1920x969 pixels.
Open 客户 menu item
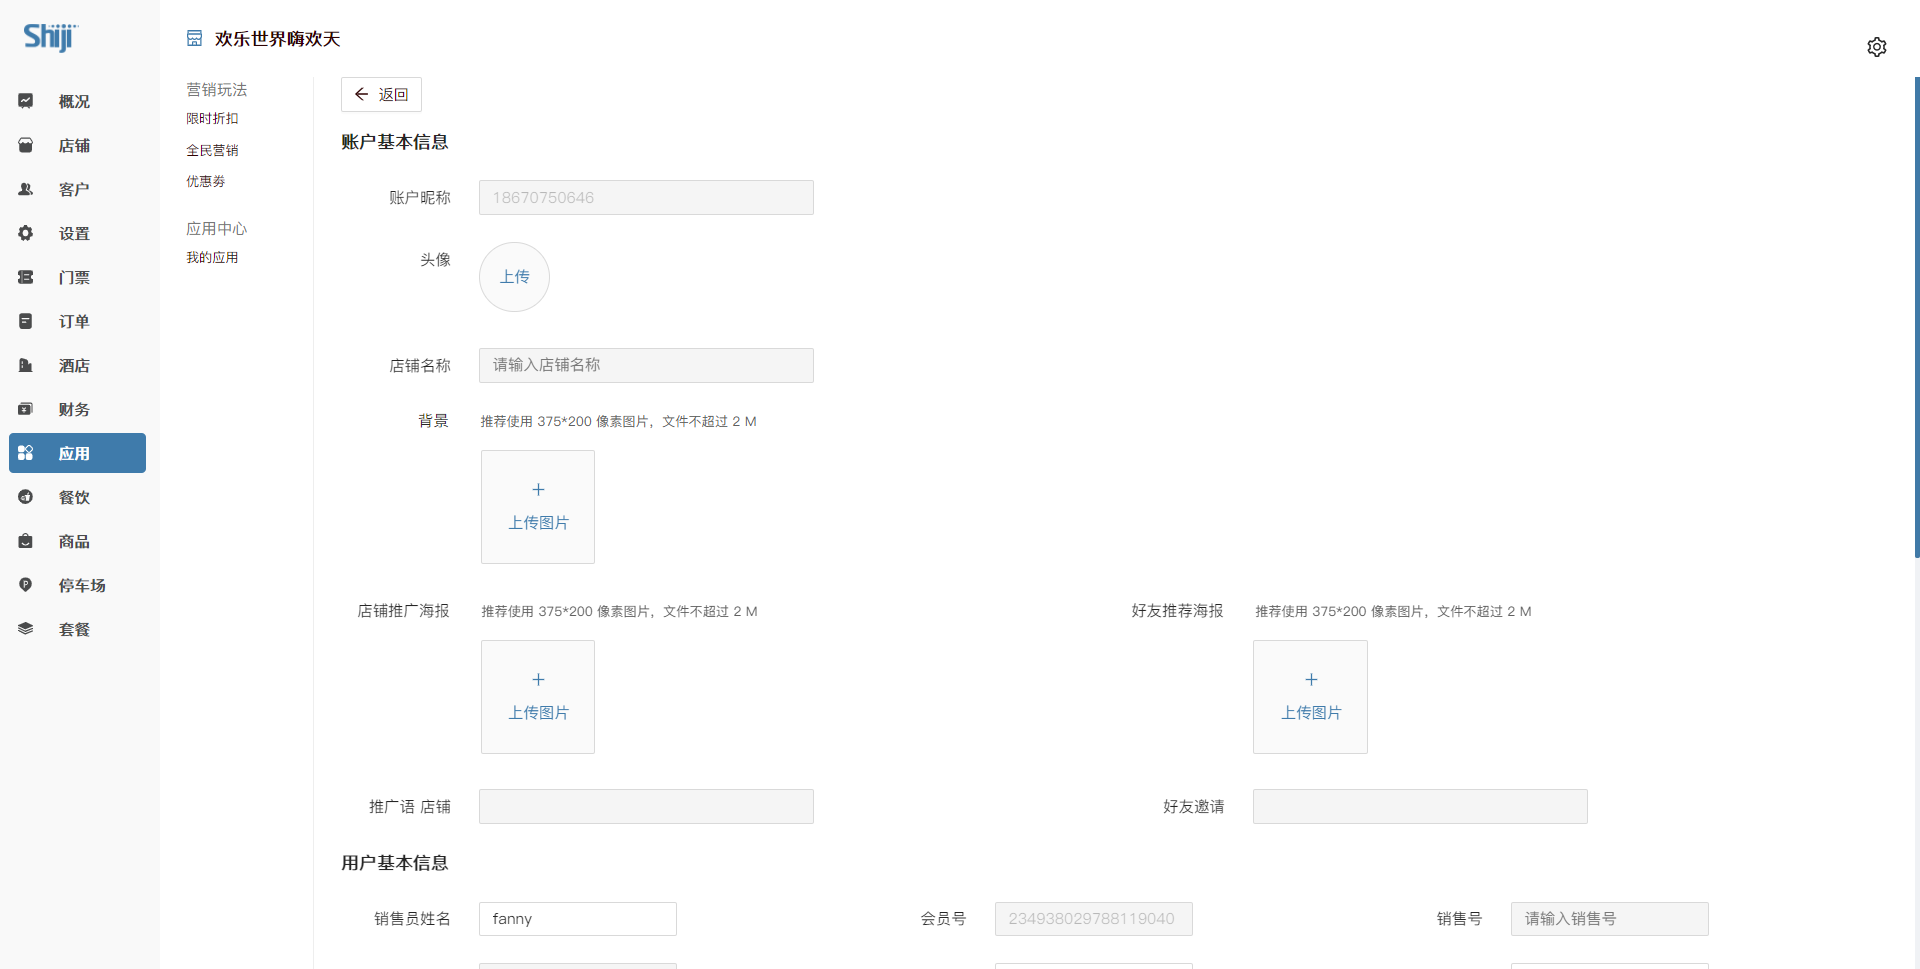pyautogui.click(x=77, y=189)
